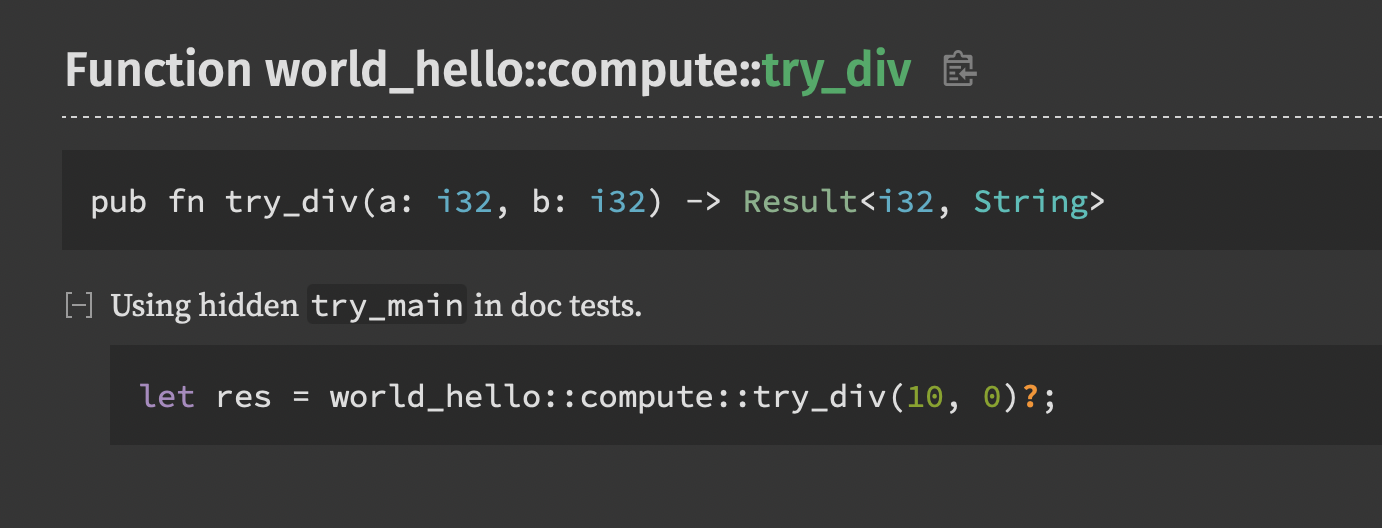Click the word Function in the heading
The image size is (1382, 528).
pos(158,69)
